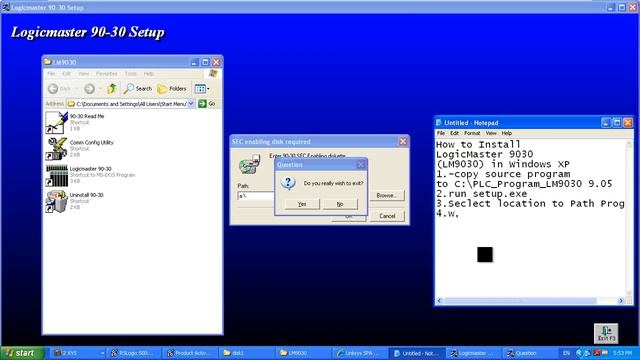640x360 pixels.
Task: Maximize the Notepad window
Action: coord(617,122)
